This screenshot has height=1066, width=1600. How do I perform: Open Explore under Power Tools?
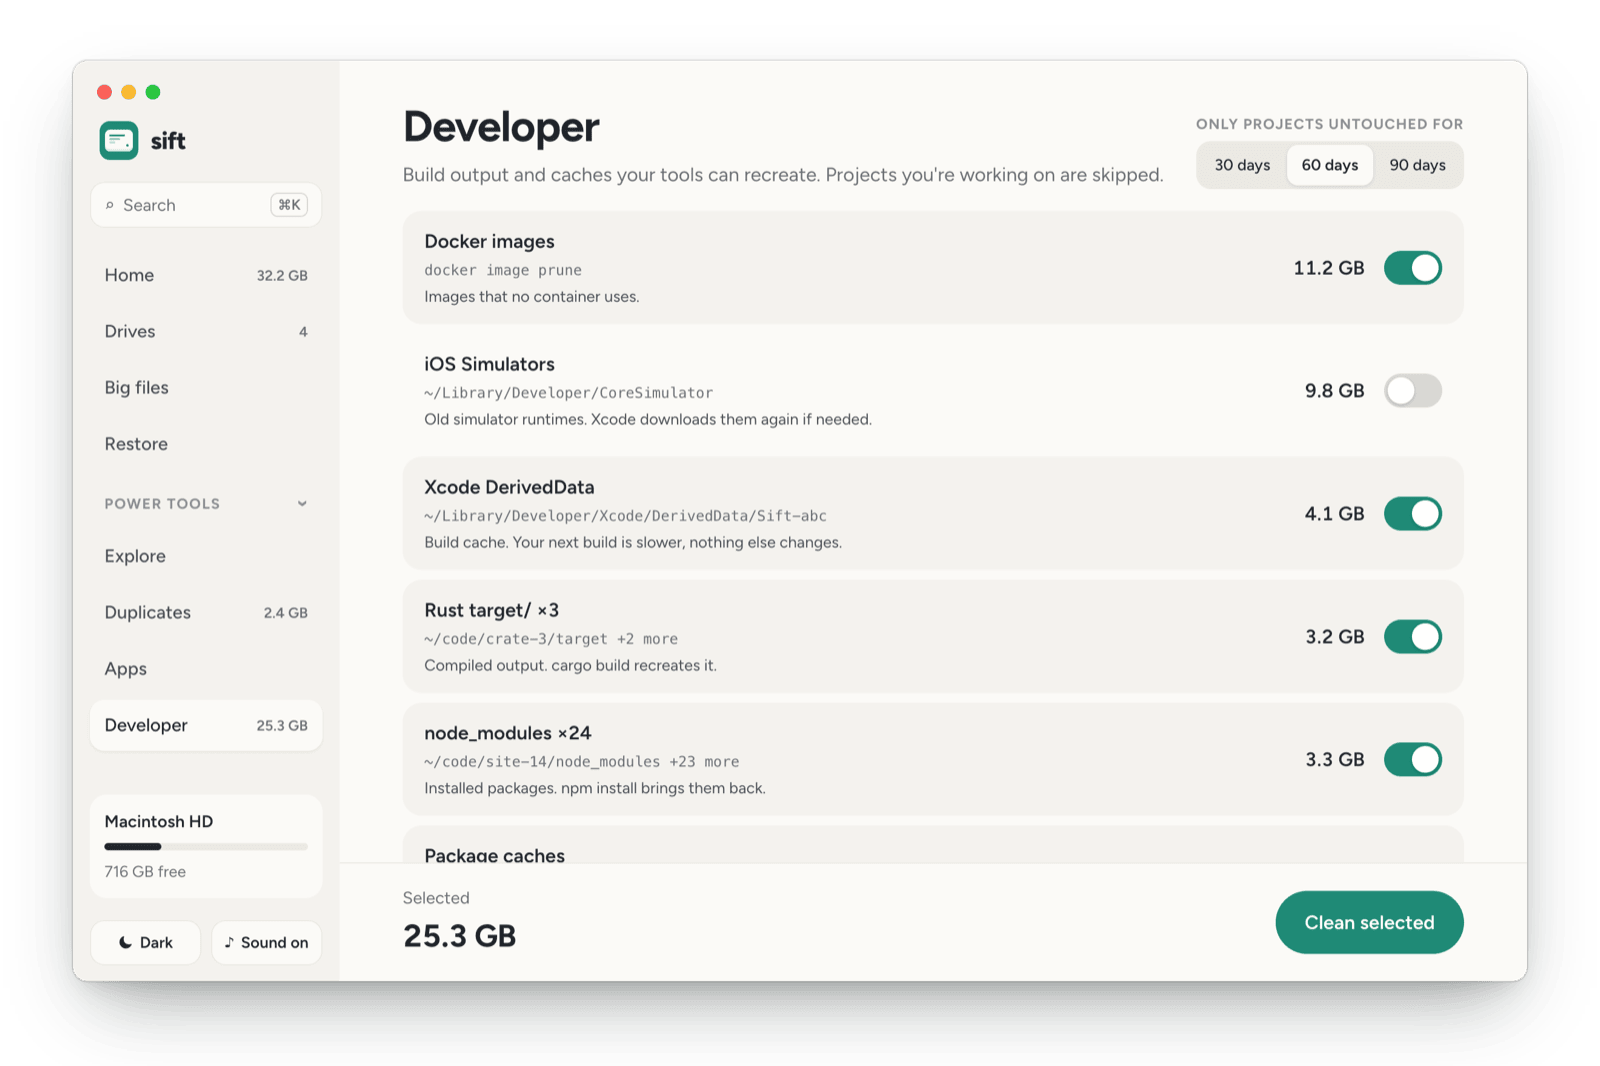[206, 556]
